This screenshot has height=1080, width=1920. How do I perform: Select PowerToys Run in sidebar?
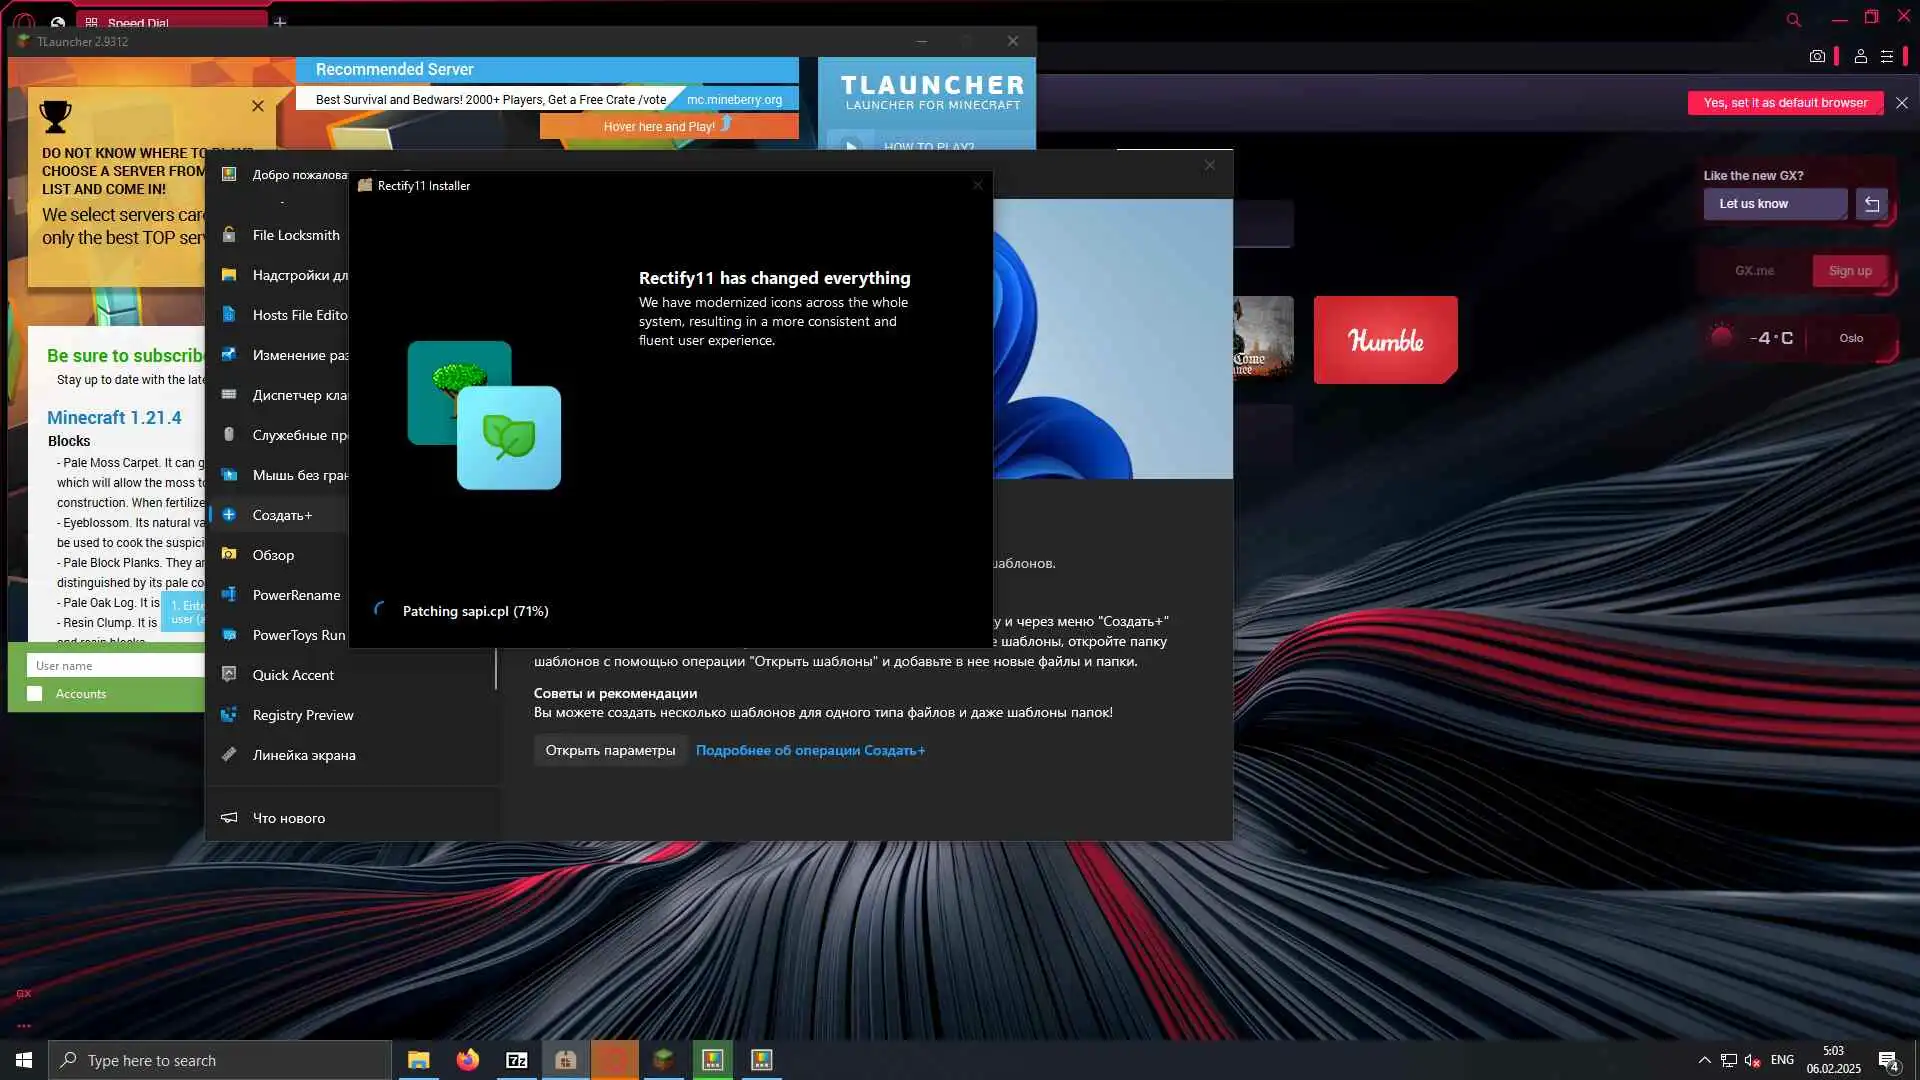tap(297, 635)
